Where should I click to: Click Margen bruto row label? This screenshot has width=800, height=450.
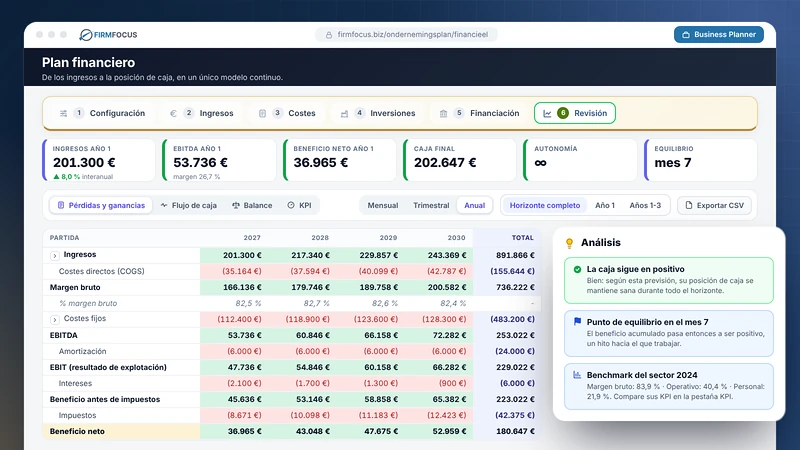pos(75,287)
